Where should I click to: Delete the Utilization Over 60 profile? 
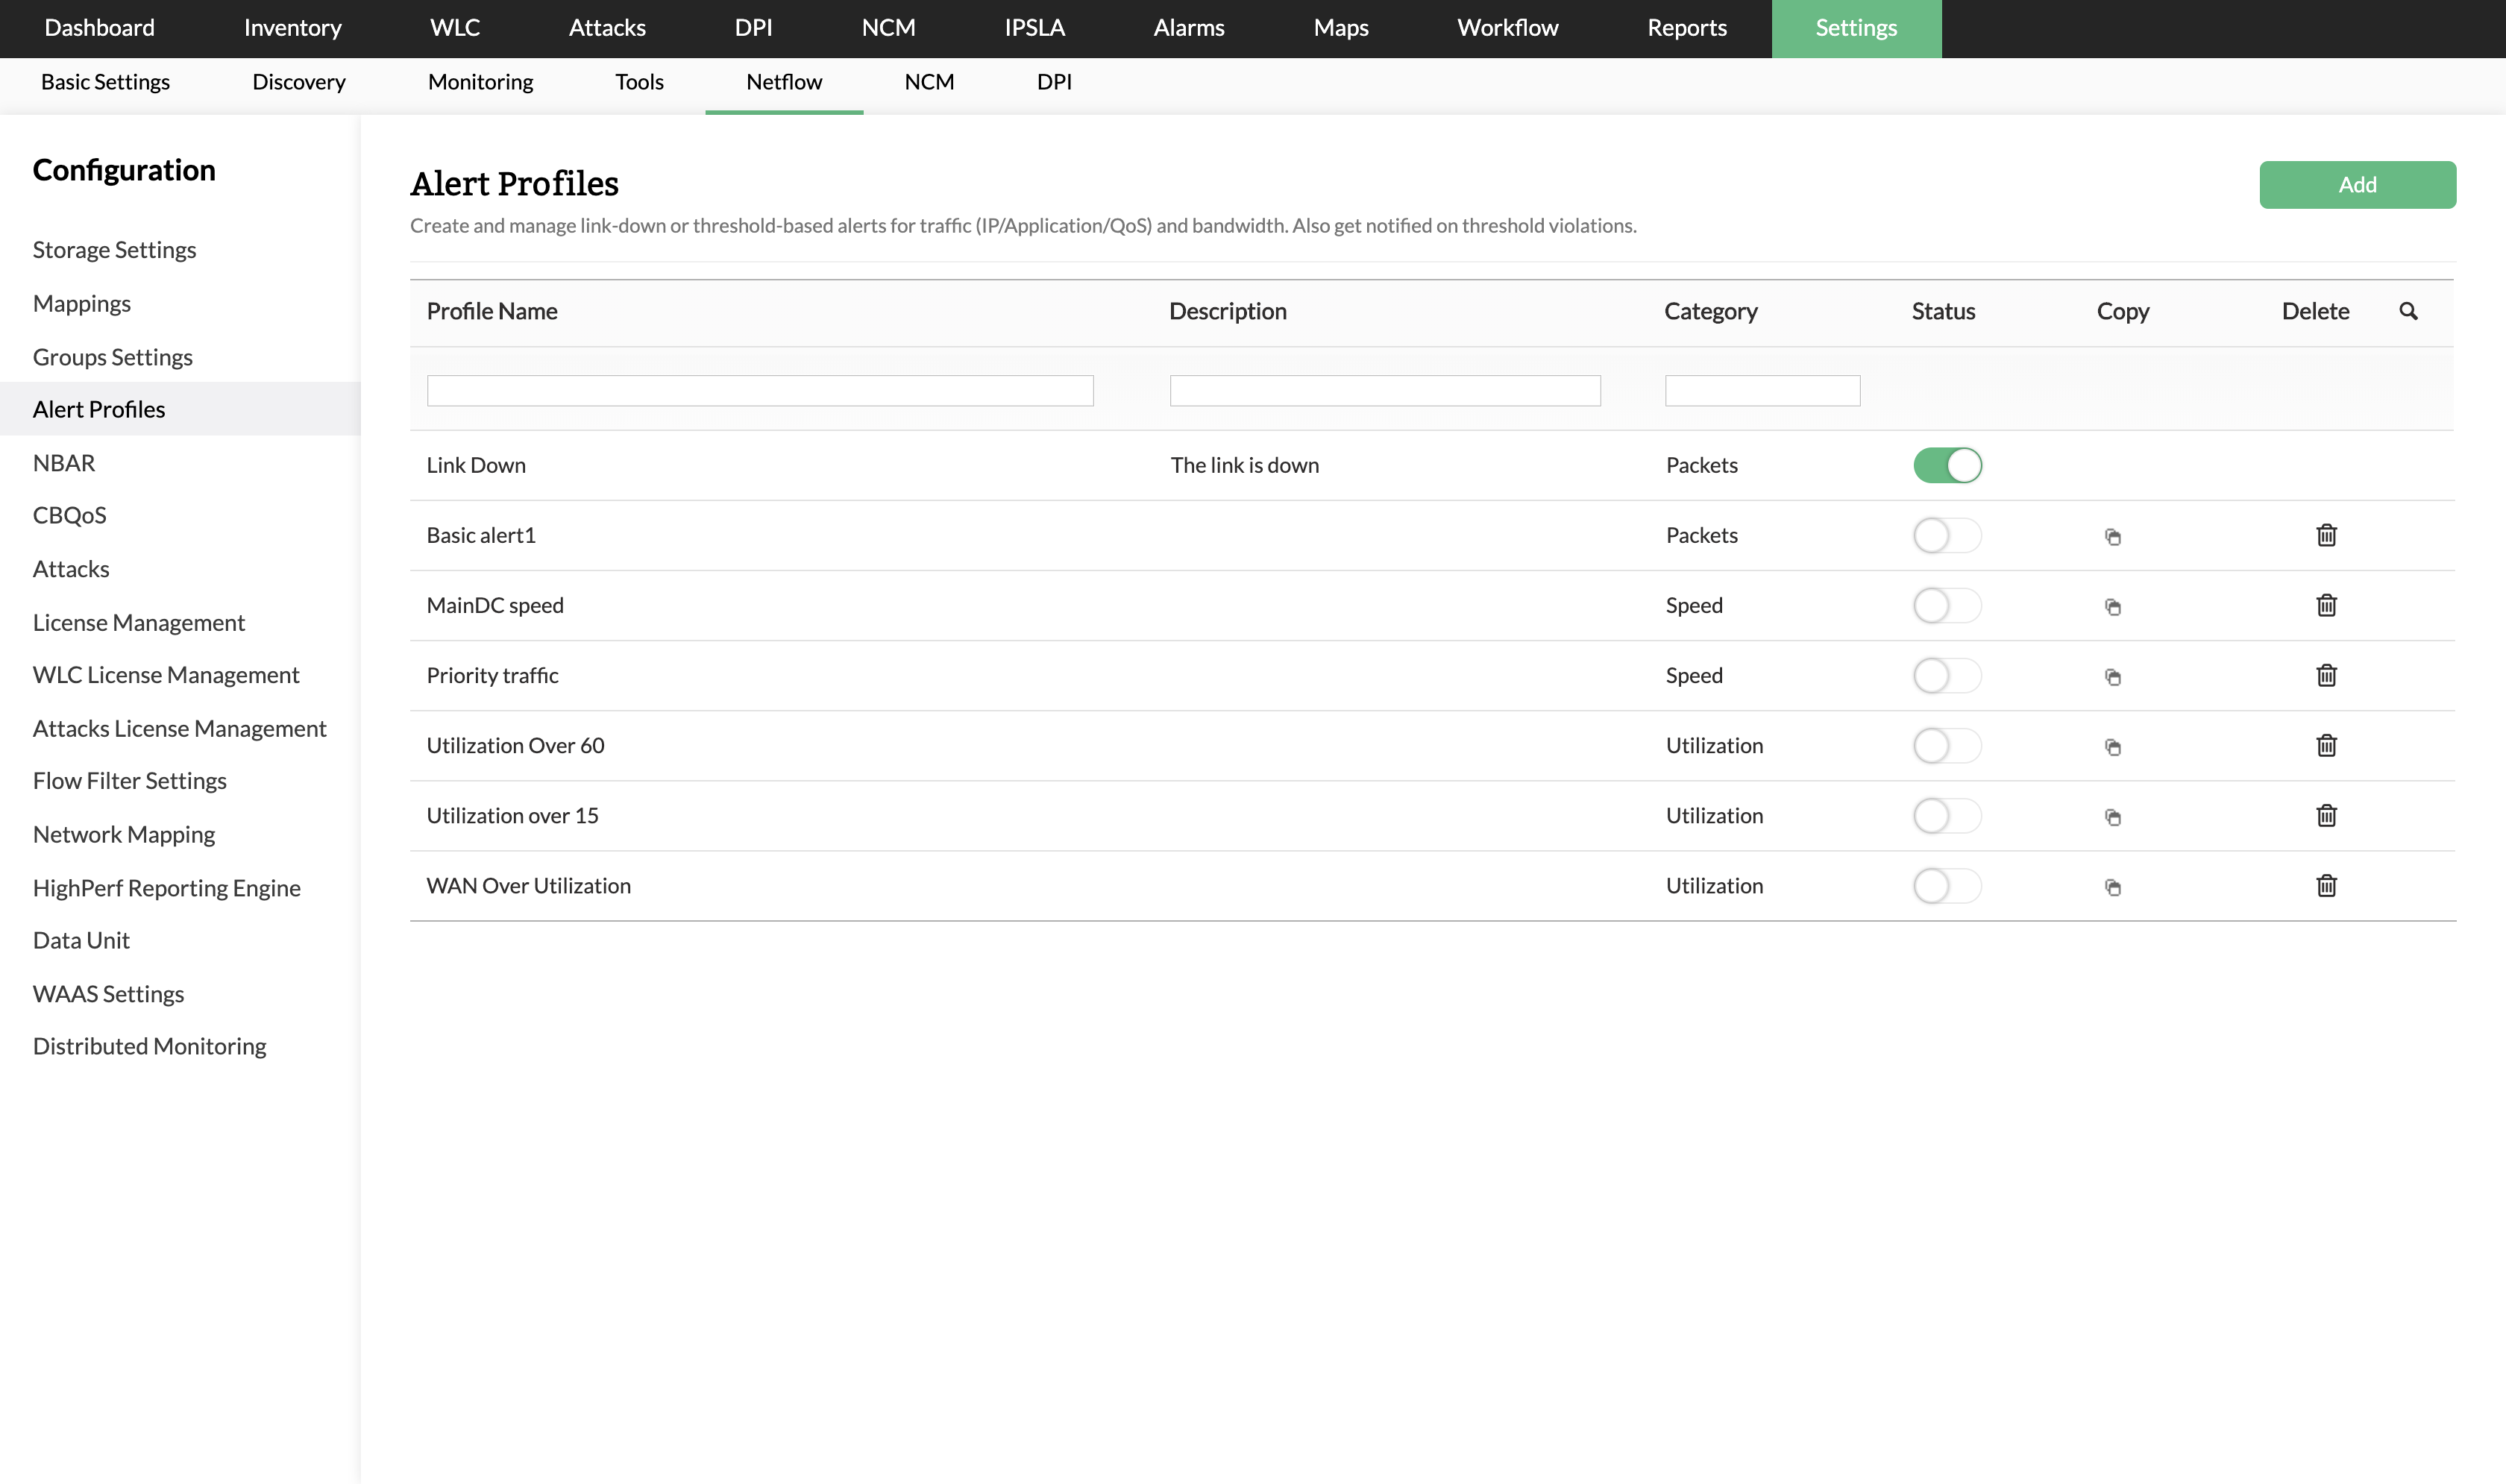tap(2326, 746)
